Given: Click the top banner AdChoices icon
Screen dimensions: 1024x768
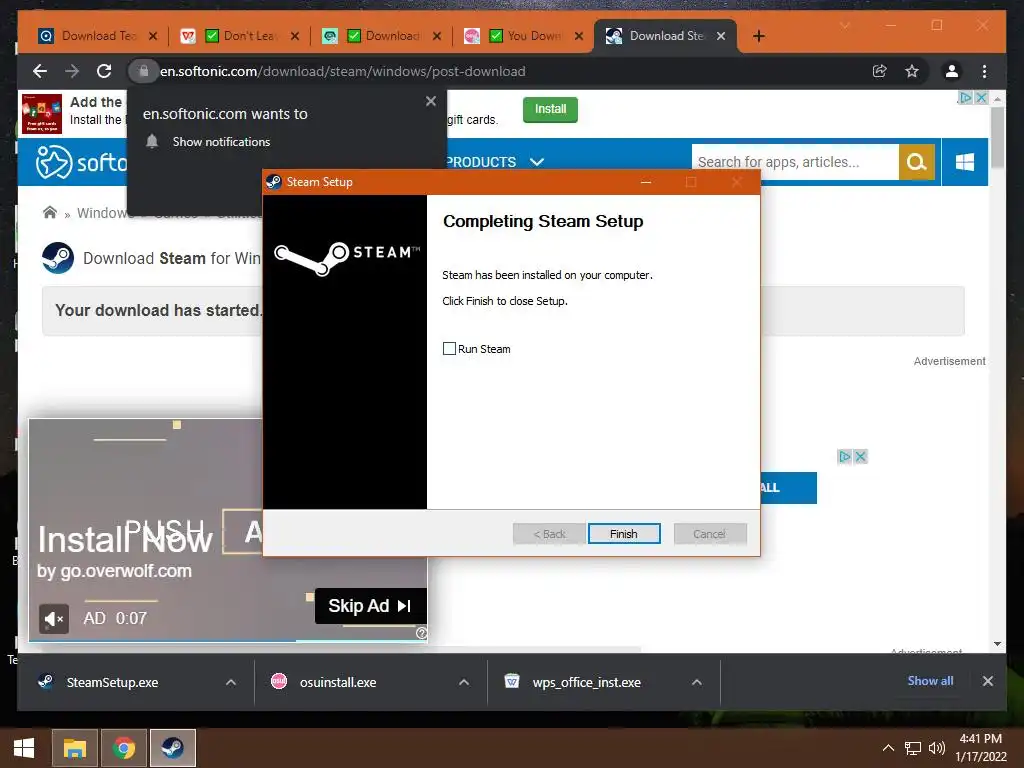Looking at the screenshot, I should (x=965, y=98).
